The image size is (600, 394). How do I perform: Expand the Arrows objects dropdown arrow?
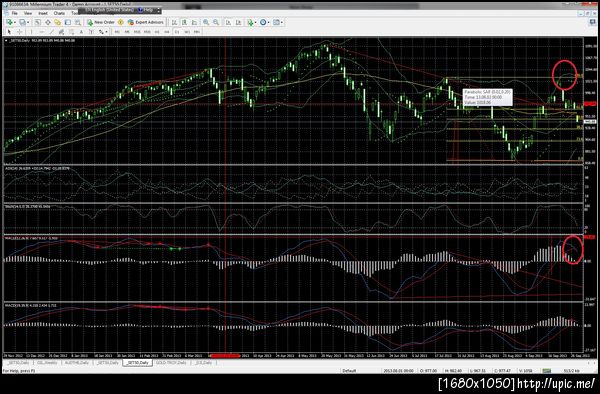pyautogui.click(x=106, y=32)
